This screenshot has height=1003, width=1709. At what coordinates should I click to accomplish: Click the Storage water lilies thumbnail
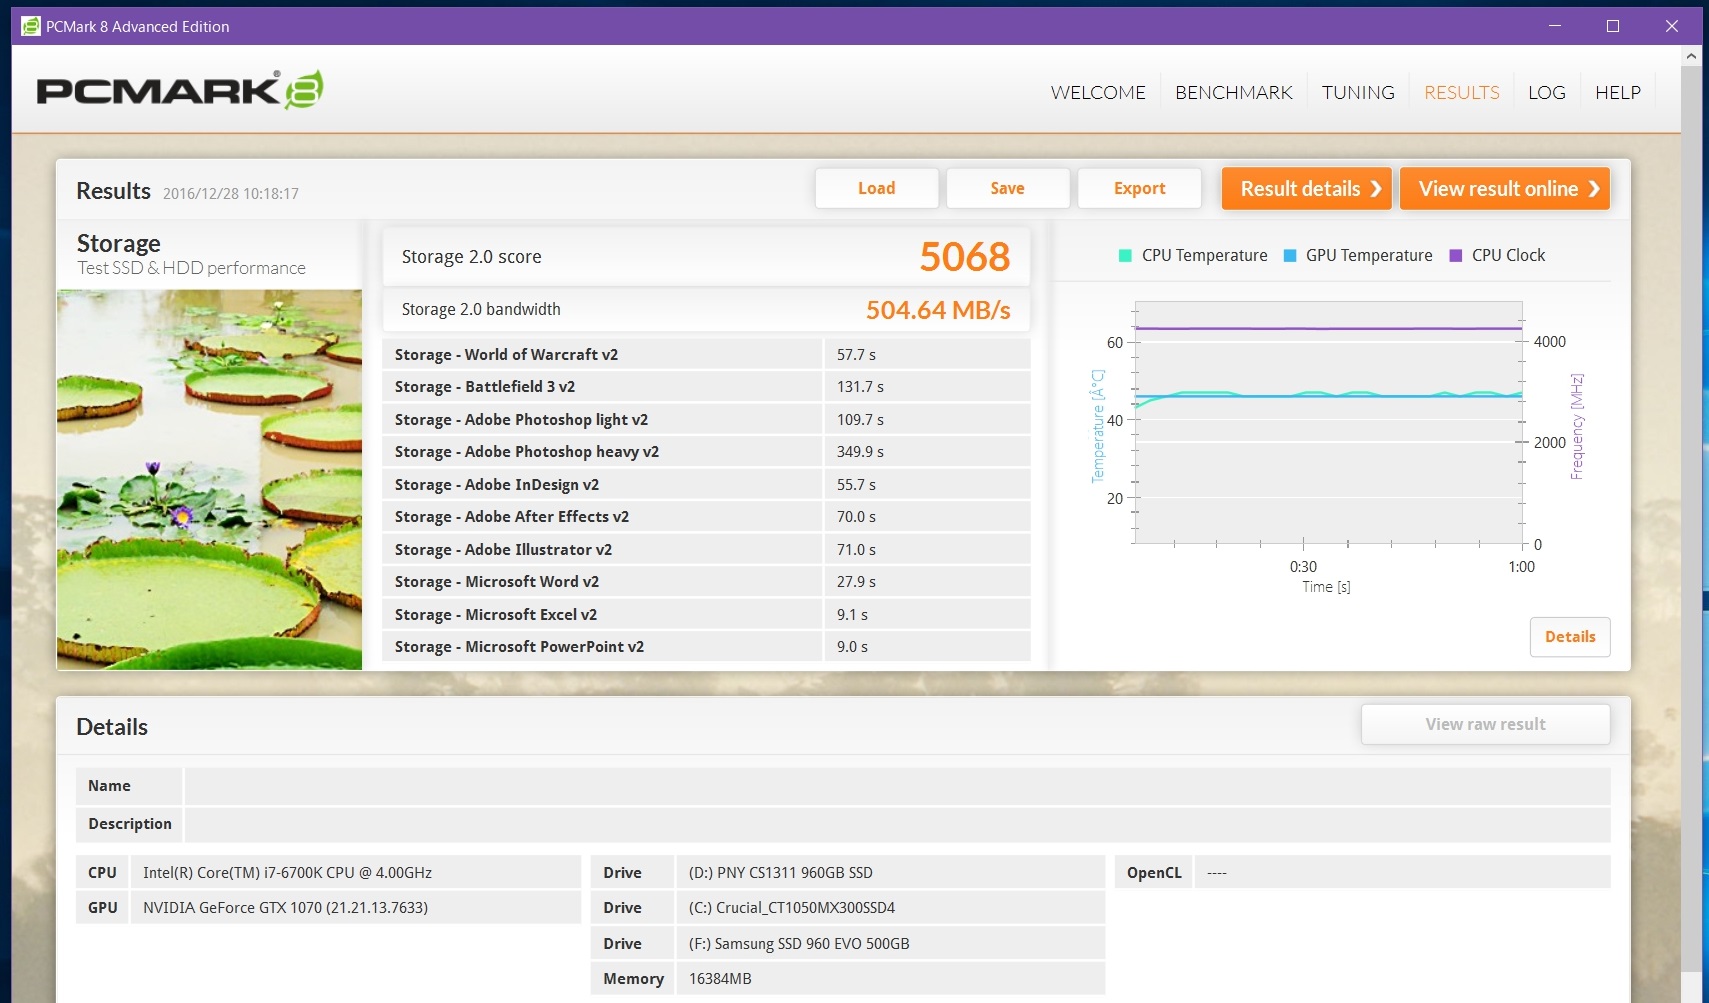[209, 479]
